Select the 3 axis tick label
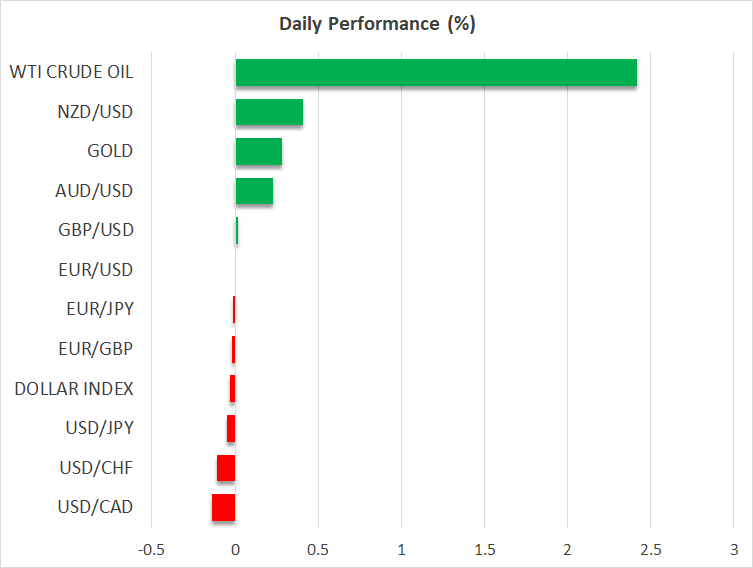The width and height of the screenshot is (753, 568). 733,550
